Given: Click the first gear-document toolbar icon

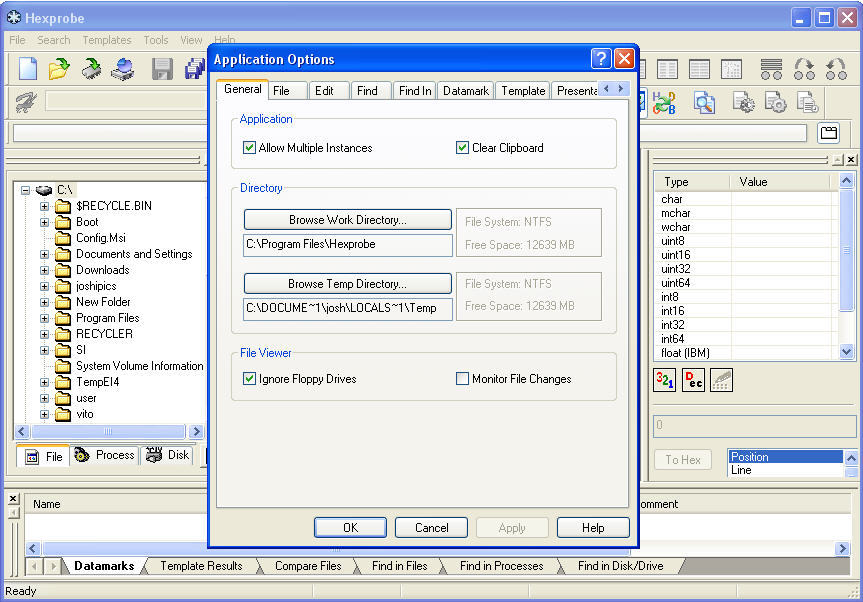Looking at the screenshot, I should pyautogui.click(x=743, y=103).
